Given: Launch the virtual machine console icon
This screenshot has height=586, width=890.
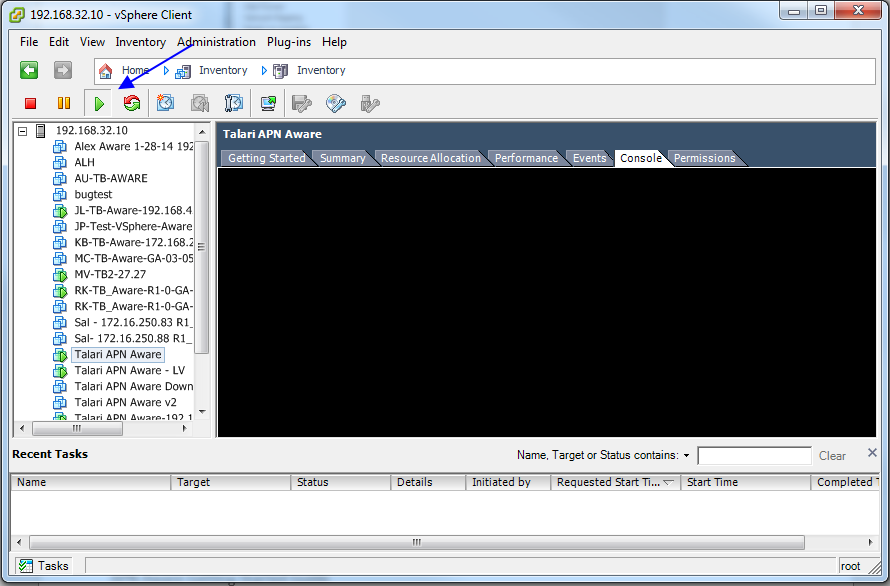Looking at the screenshot, I should [268, 103].
